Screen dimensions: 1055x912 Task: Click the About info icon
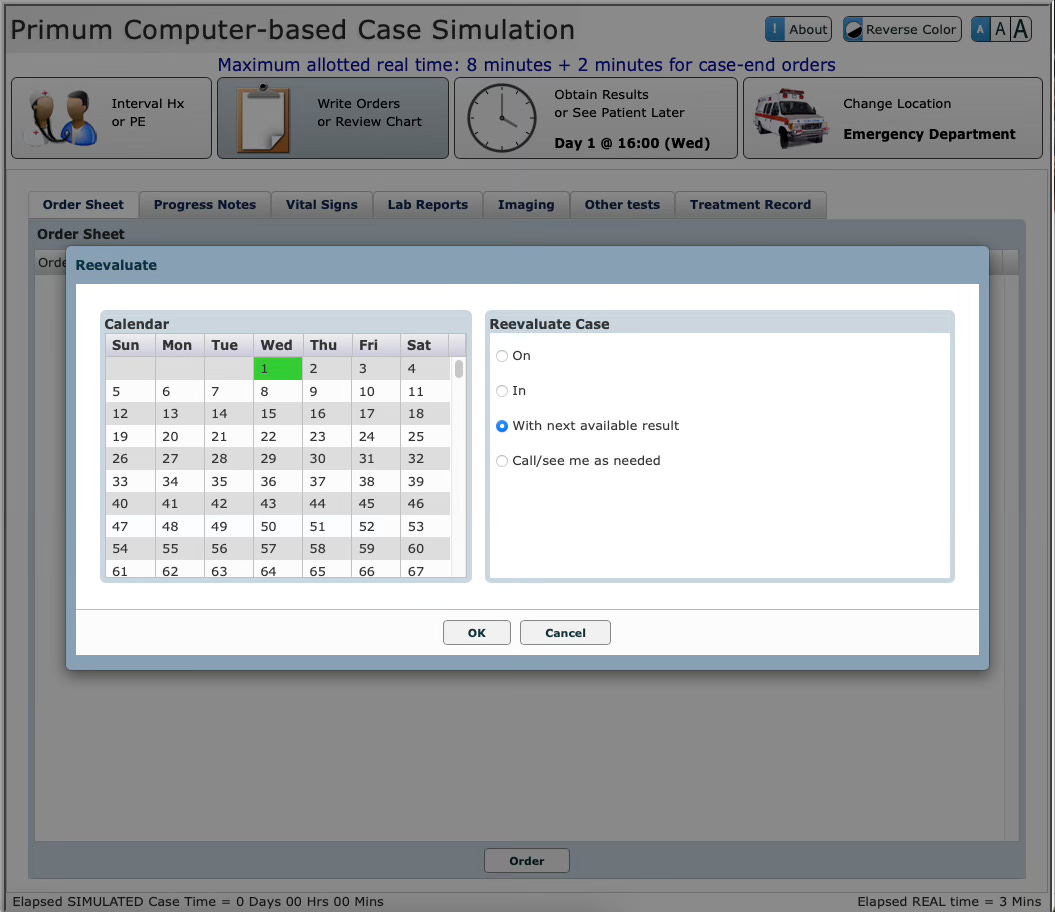tap(776, 29)
